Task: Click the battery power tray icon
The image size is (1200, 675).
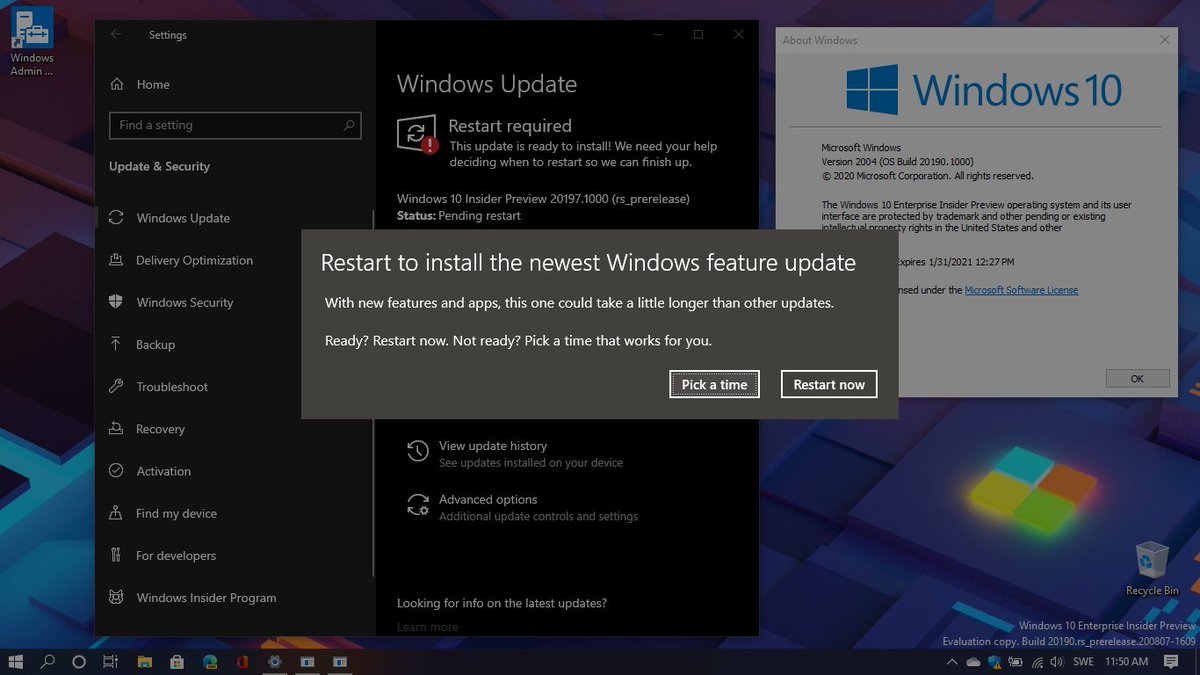Action: (1016, 662)
